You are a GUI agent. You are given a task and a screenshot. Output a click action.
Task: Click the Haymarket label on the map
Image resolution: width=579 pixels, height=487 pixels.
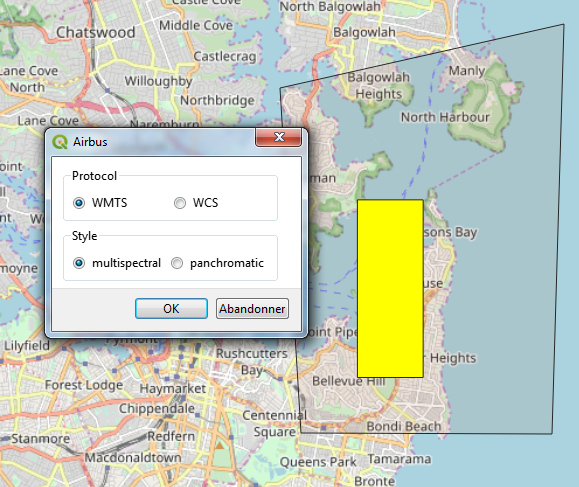[173, 389]
